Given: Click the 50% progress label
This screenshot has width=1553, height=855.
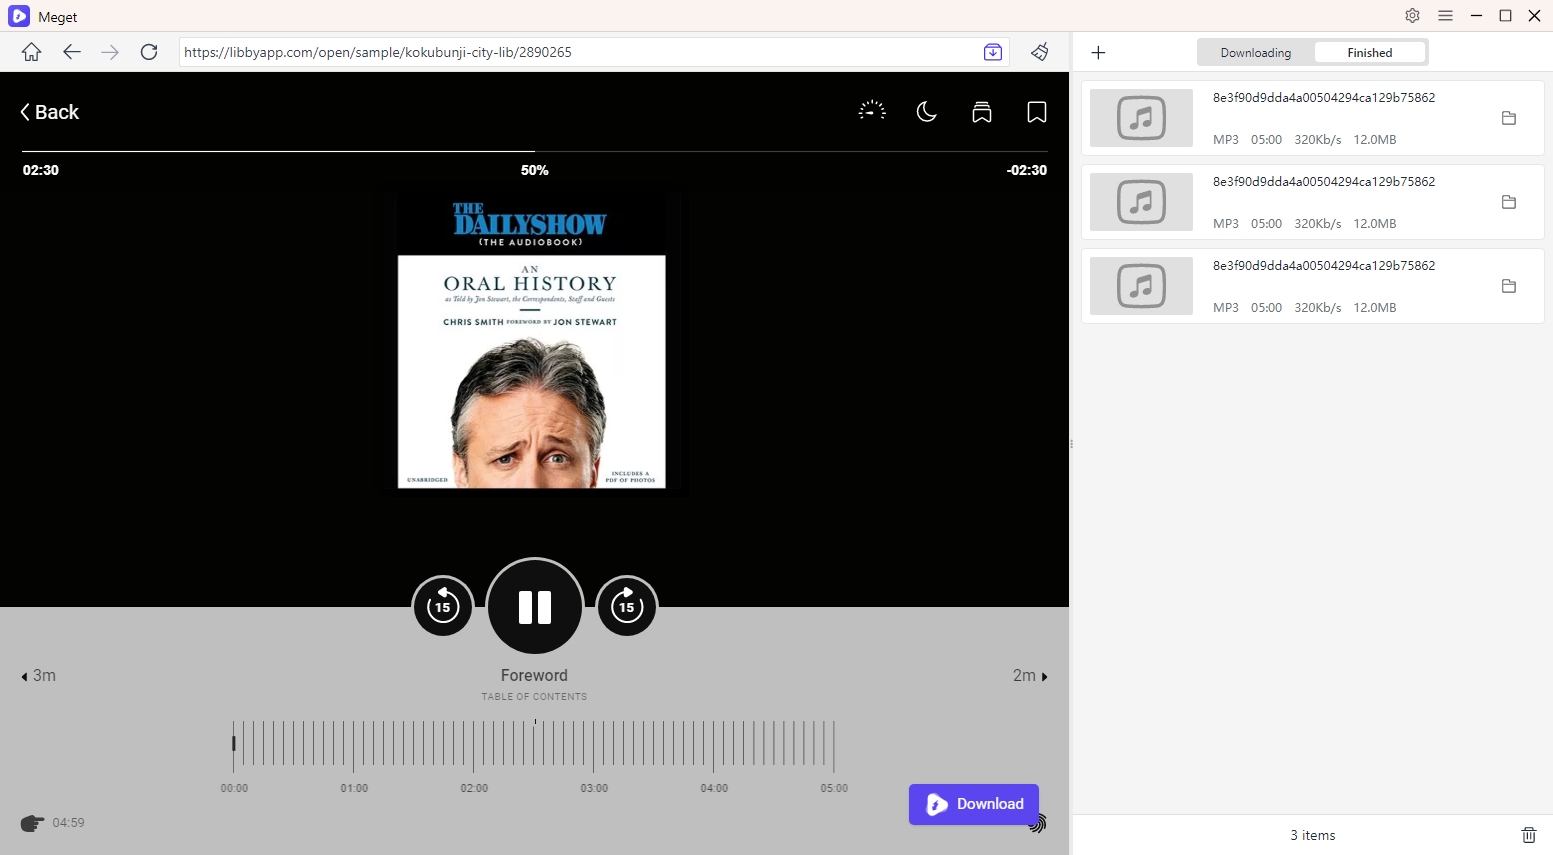Looking at the screenshot, I should [535, 170].
